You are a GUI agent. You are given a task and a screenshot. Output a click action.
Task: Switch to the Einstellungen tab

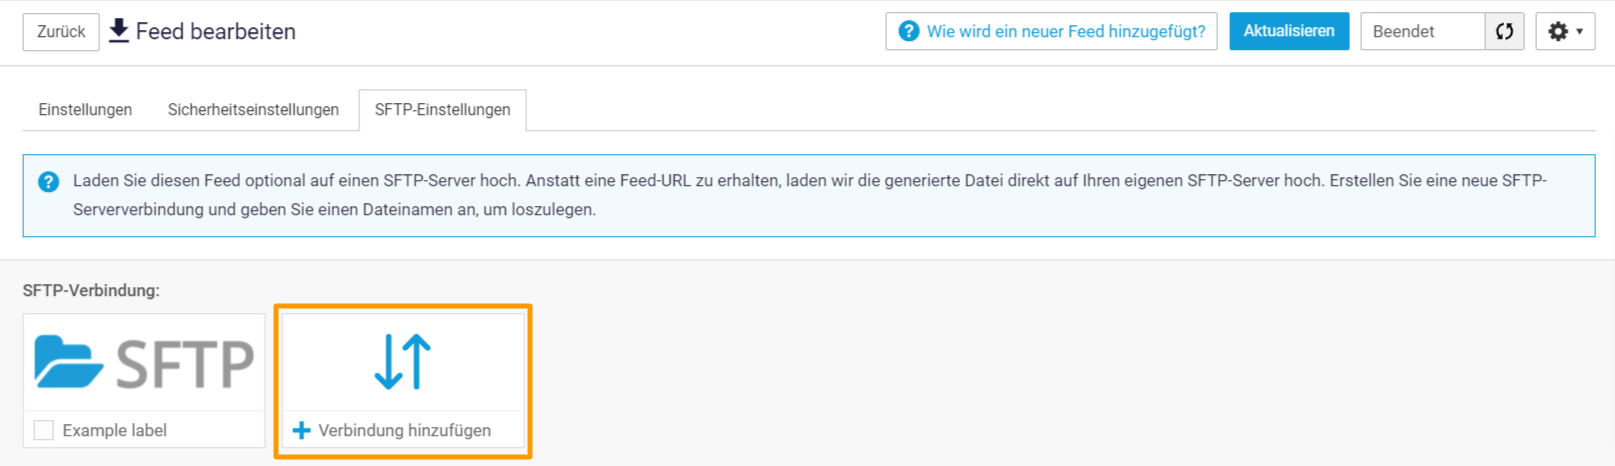(x=85, y=110)
